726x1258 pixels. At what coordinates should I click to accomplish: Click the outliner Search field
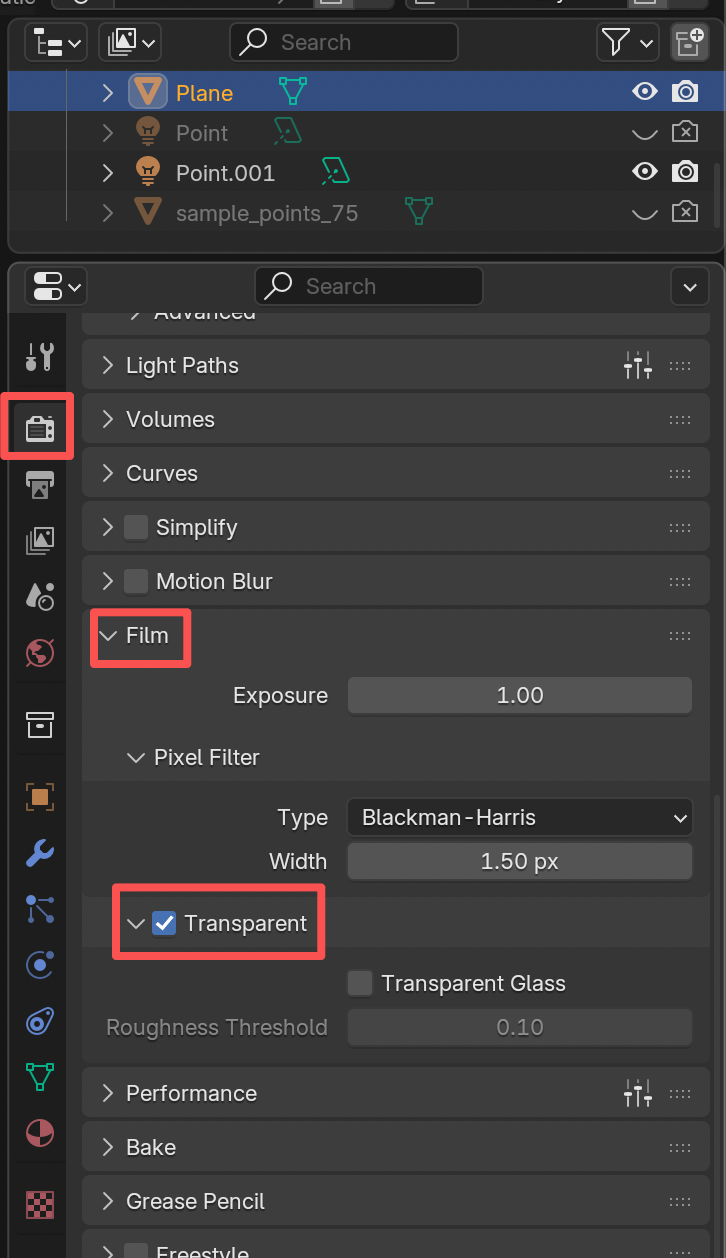(x=343, y=42)
